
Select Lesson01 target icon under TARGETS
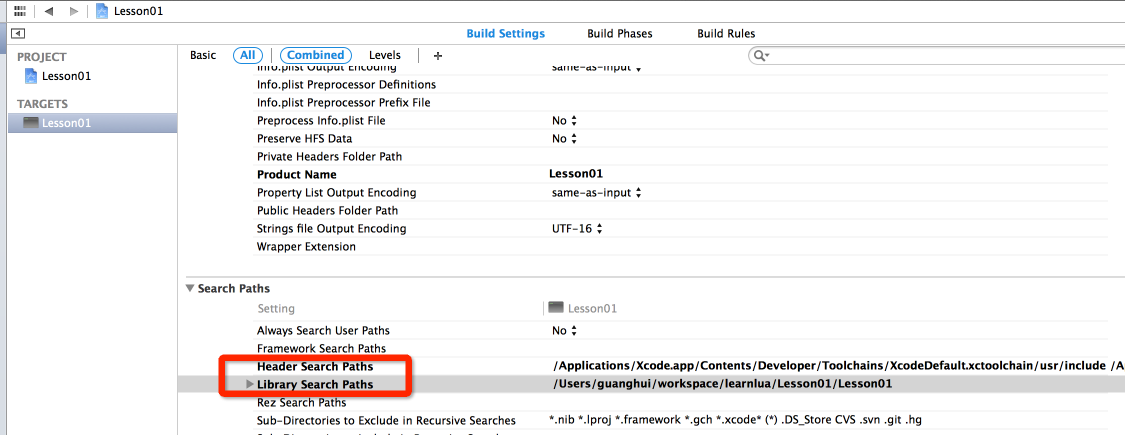coord(31,123)
